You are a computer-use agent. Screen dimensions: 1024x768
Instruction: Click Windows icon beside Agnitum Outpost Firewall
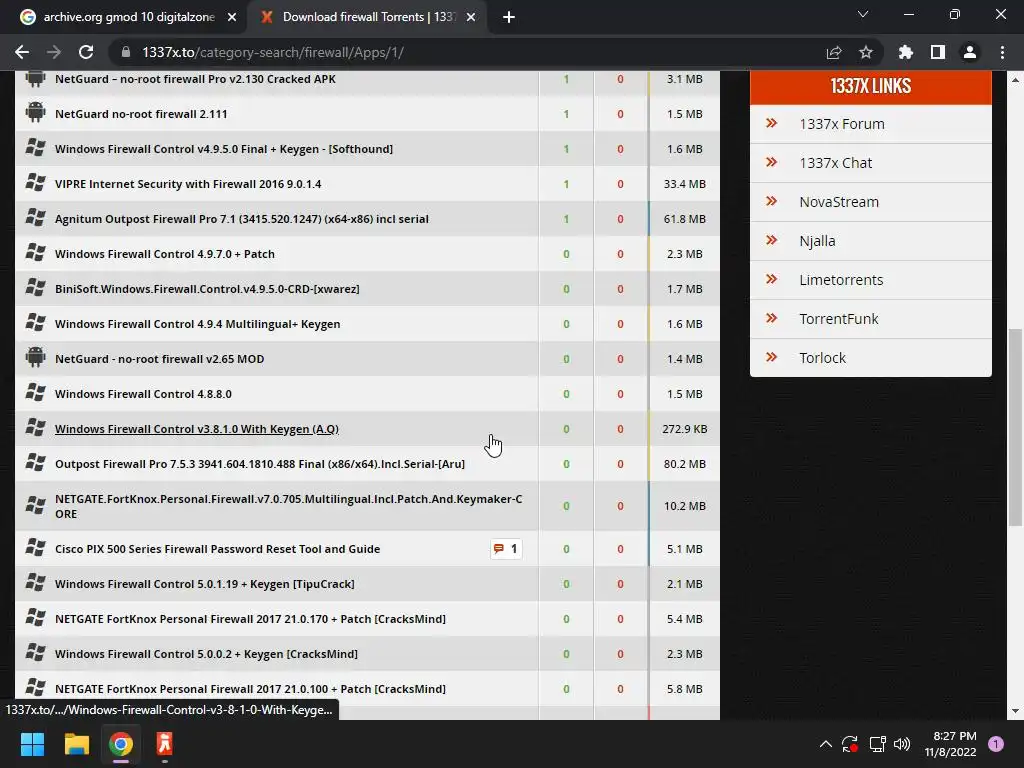point(35,218)
